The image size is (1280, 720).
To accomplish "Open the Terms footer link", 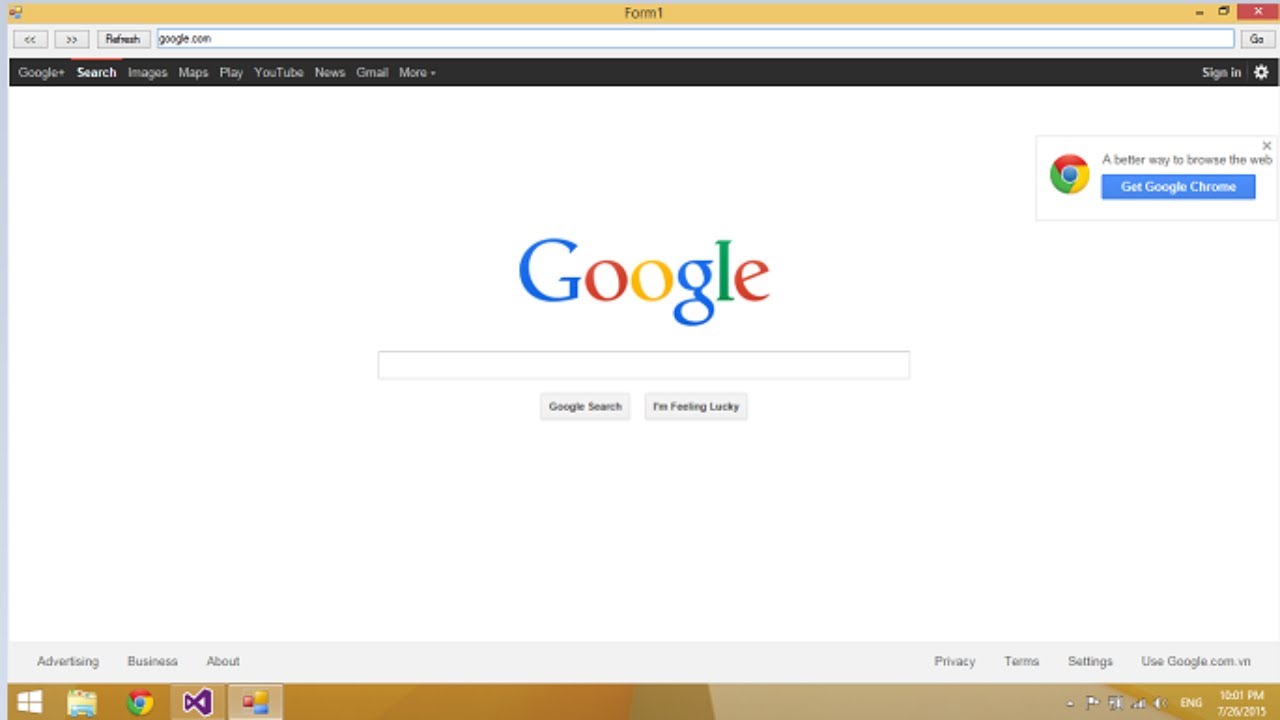I will pos(1021,661).
